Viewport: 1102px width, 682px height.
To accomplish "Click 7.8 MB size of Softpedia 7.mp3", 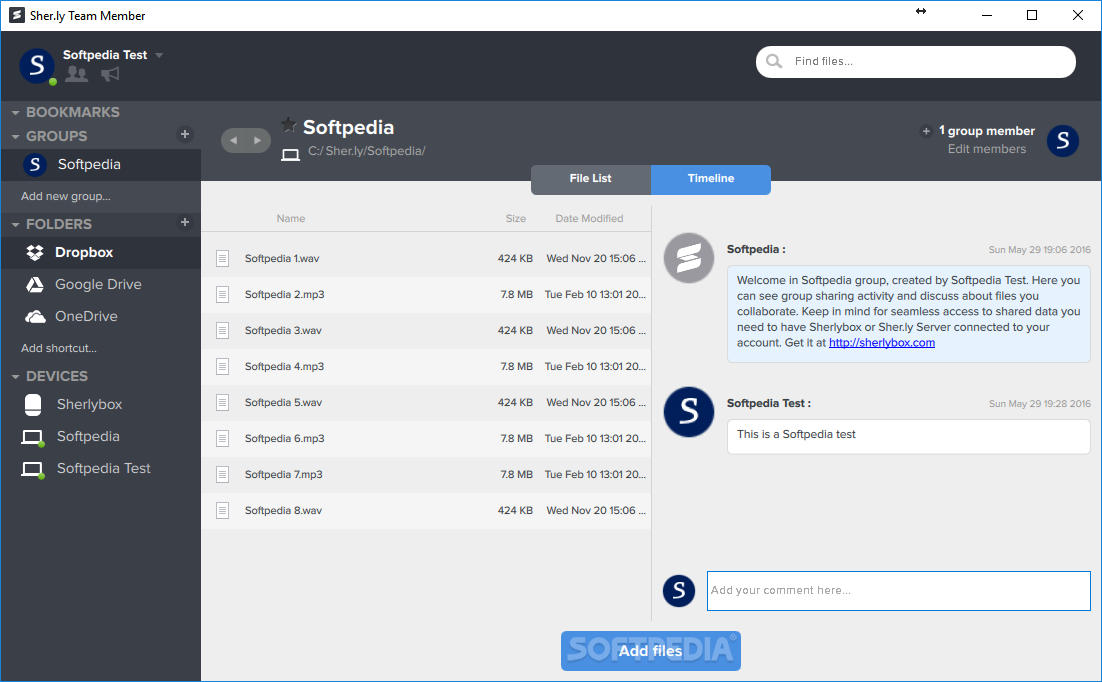I will [x=517, y=475].
